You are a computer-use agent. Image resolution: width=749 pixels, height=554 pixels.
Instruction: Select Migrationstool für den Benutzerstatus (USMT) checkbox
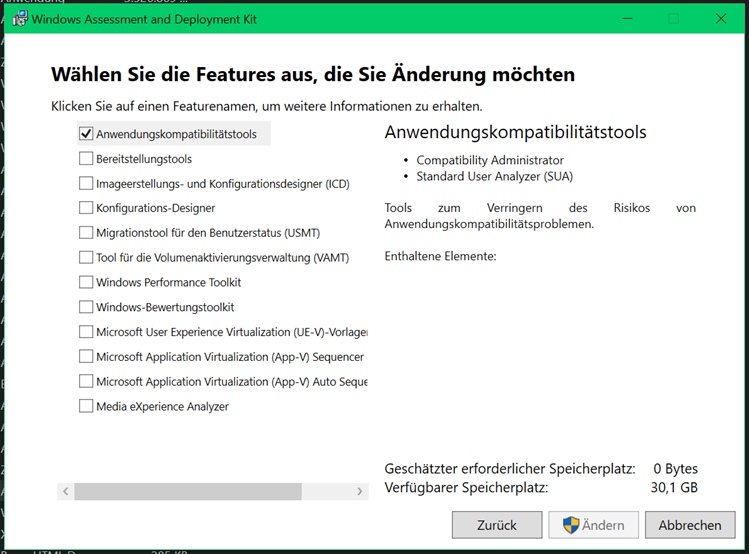click(x=86, y=233)
